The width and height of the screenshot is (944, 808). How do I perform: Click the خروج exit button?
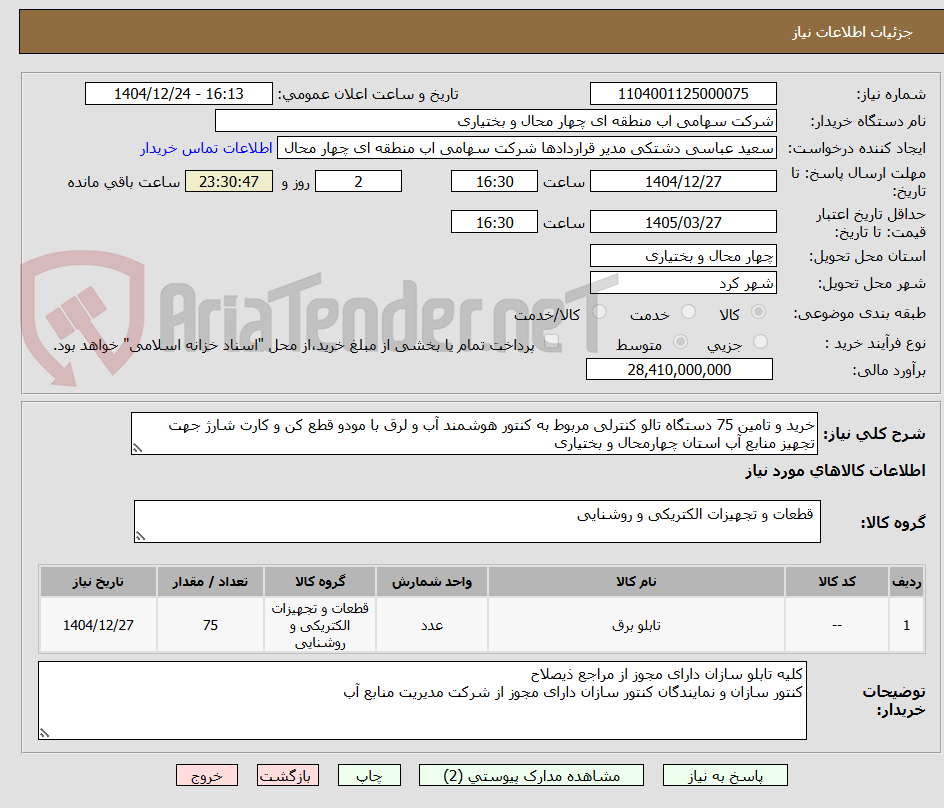pos(206,775)
